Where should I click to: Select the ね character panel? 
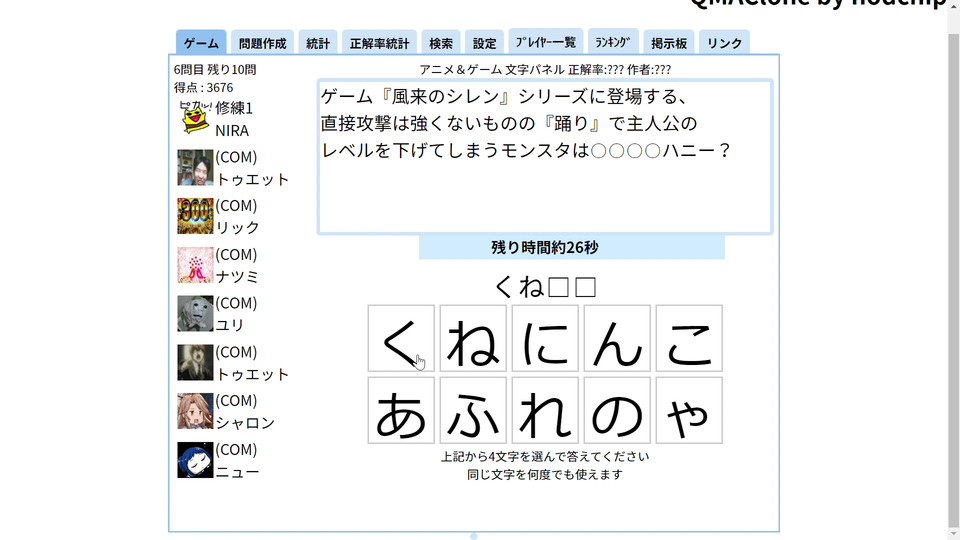click(473, 338)
